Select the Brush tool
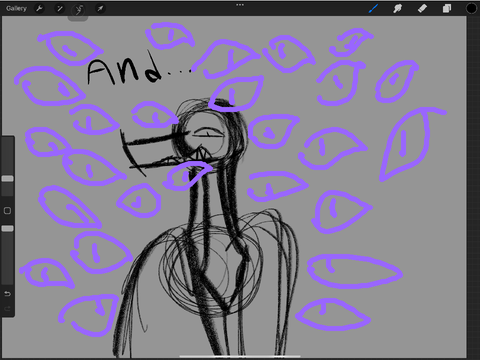480x360 pixels. [373, 8]
